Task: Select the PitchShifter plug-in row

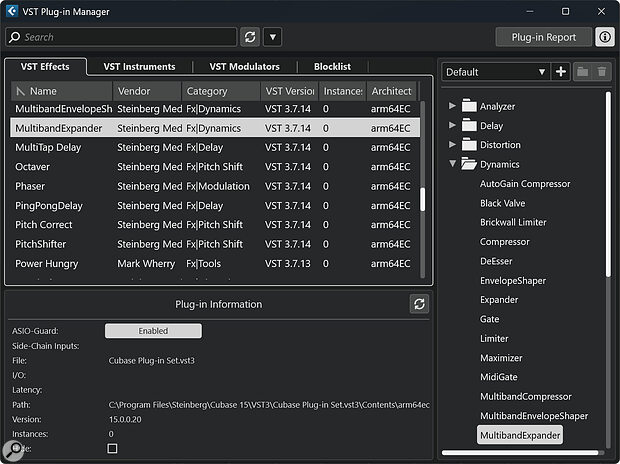Action: (x=215, y=244)
